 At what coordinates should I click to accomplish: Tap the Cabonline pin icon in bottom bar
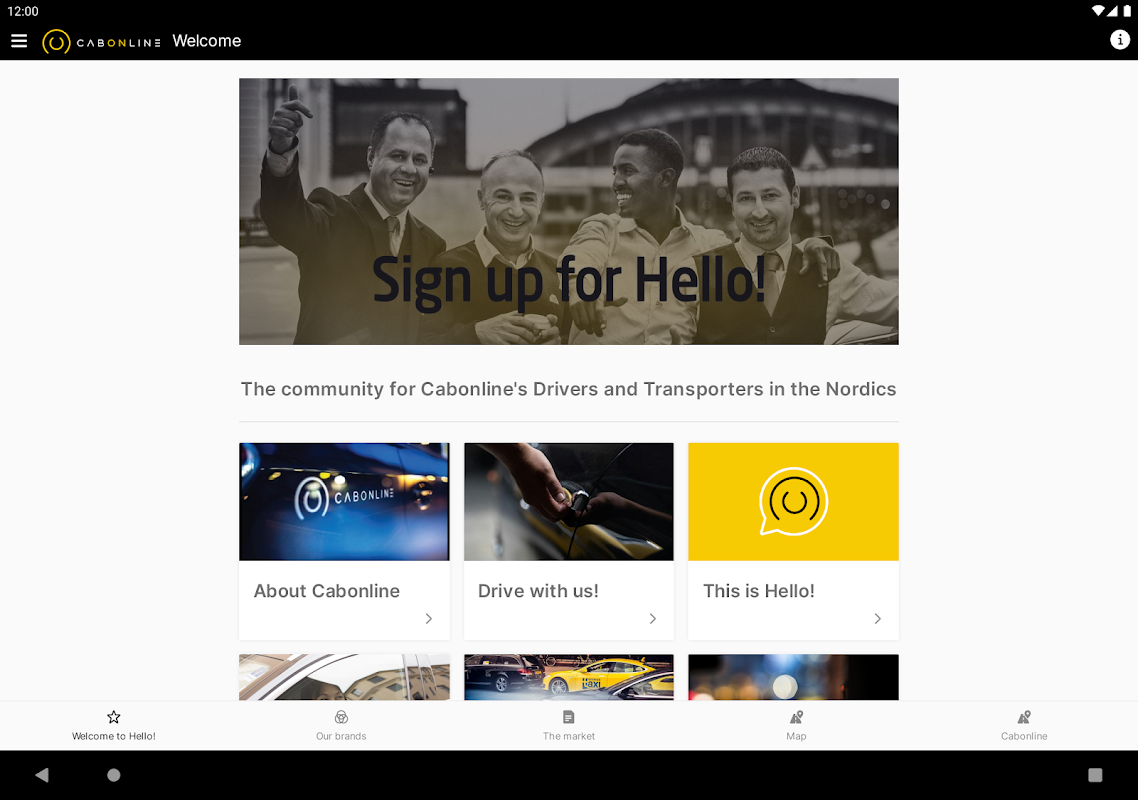tap(1024, 717)
